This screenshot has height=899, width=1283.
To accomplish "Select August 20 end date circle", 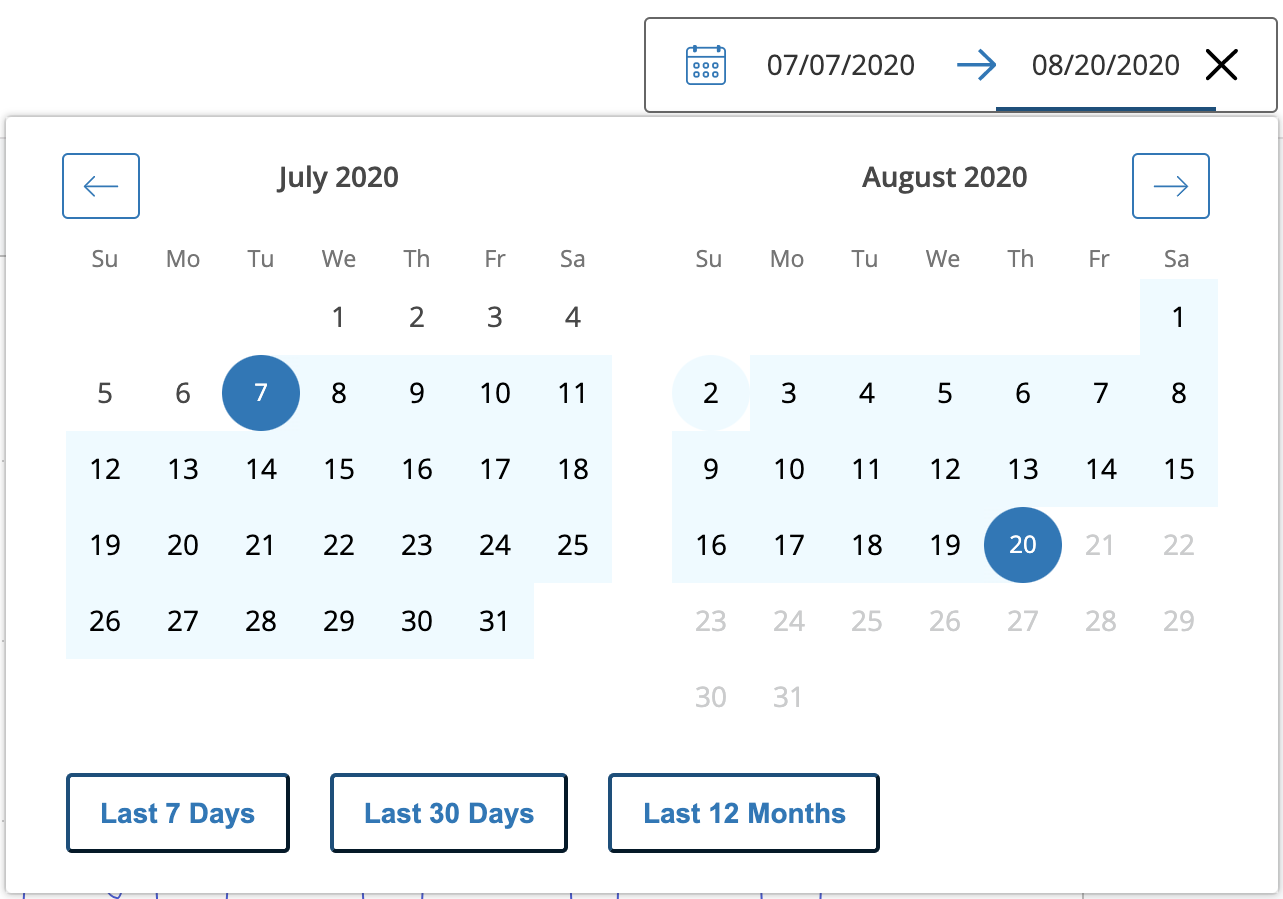I will pyautogui.click(x=1022, y=545).
